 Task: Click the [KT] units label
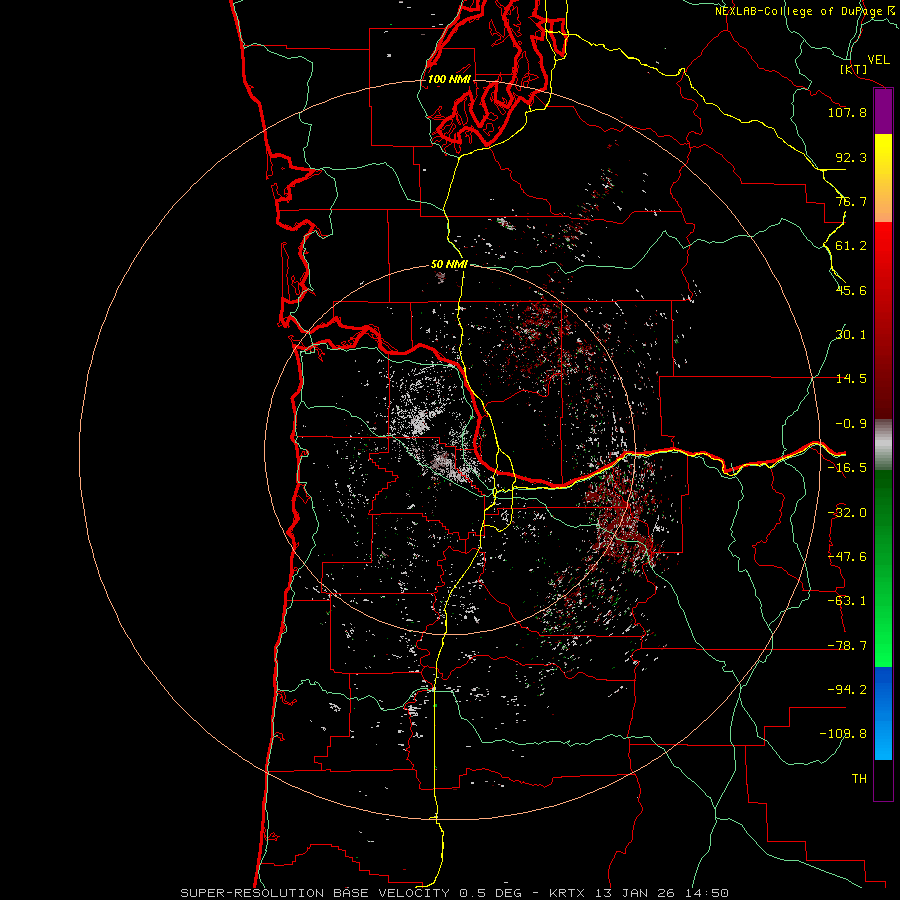coord(854,69)
